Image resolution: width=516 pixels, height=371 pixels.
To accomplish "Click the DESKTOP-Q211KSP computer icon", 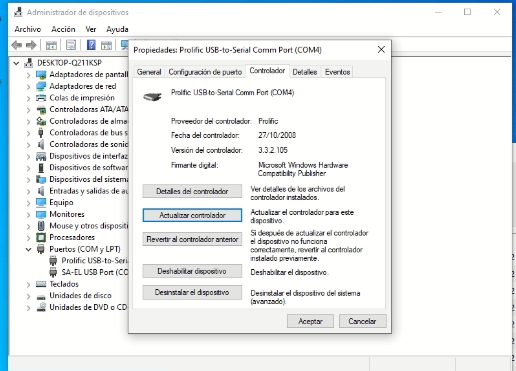I will point(29,63).
